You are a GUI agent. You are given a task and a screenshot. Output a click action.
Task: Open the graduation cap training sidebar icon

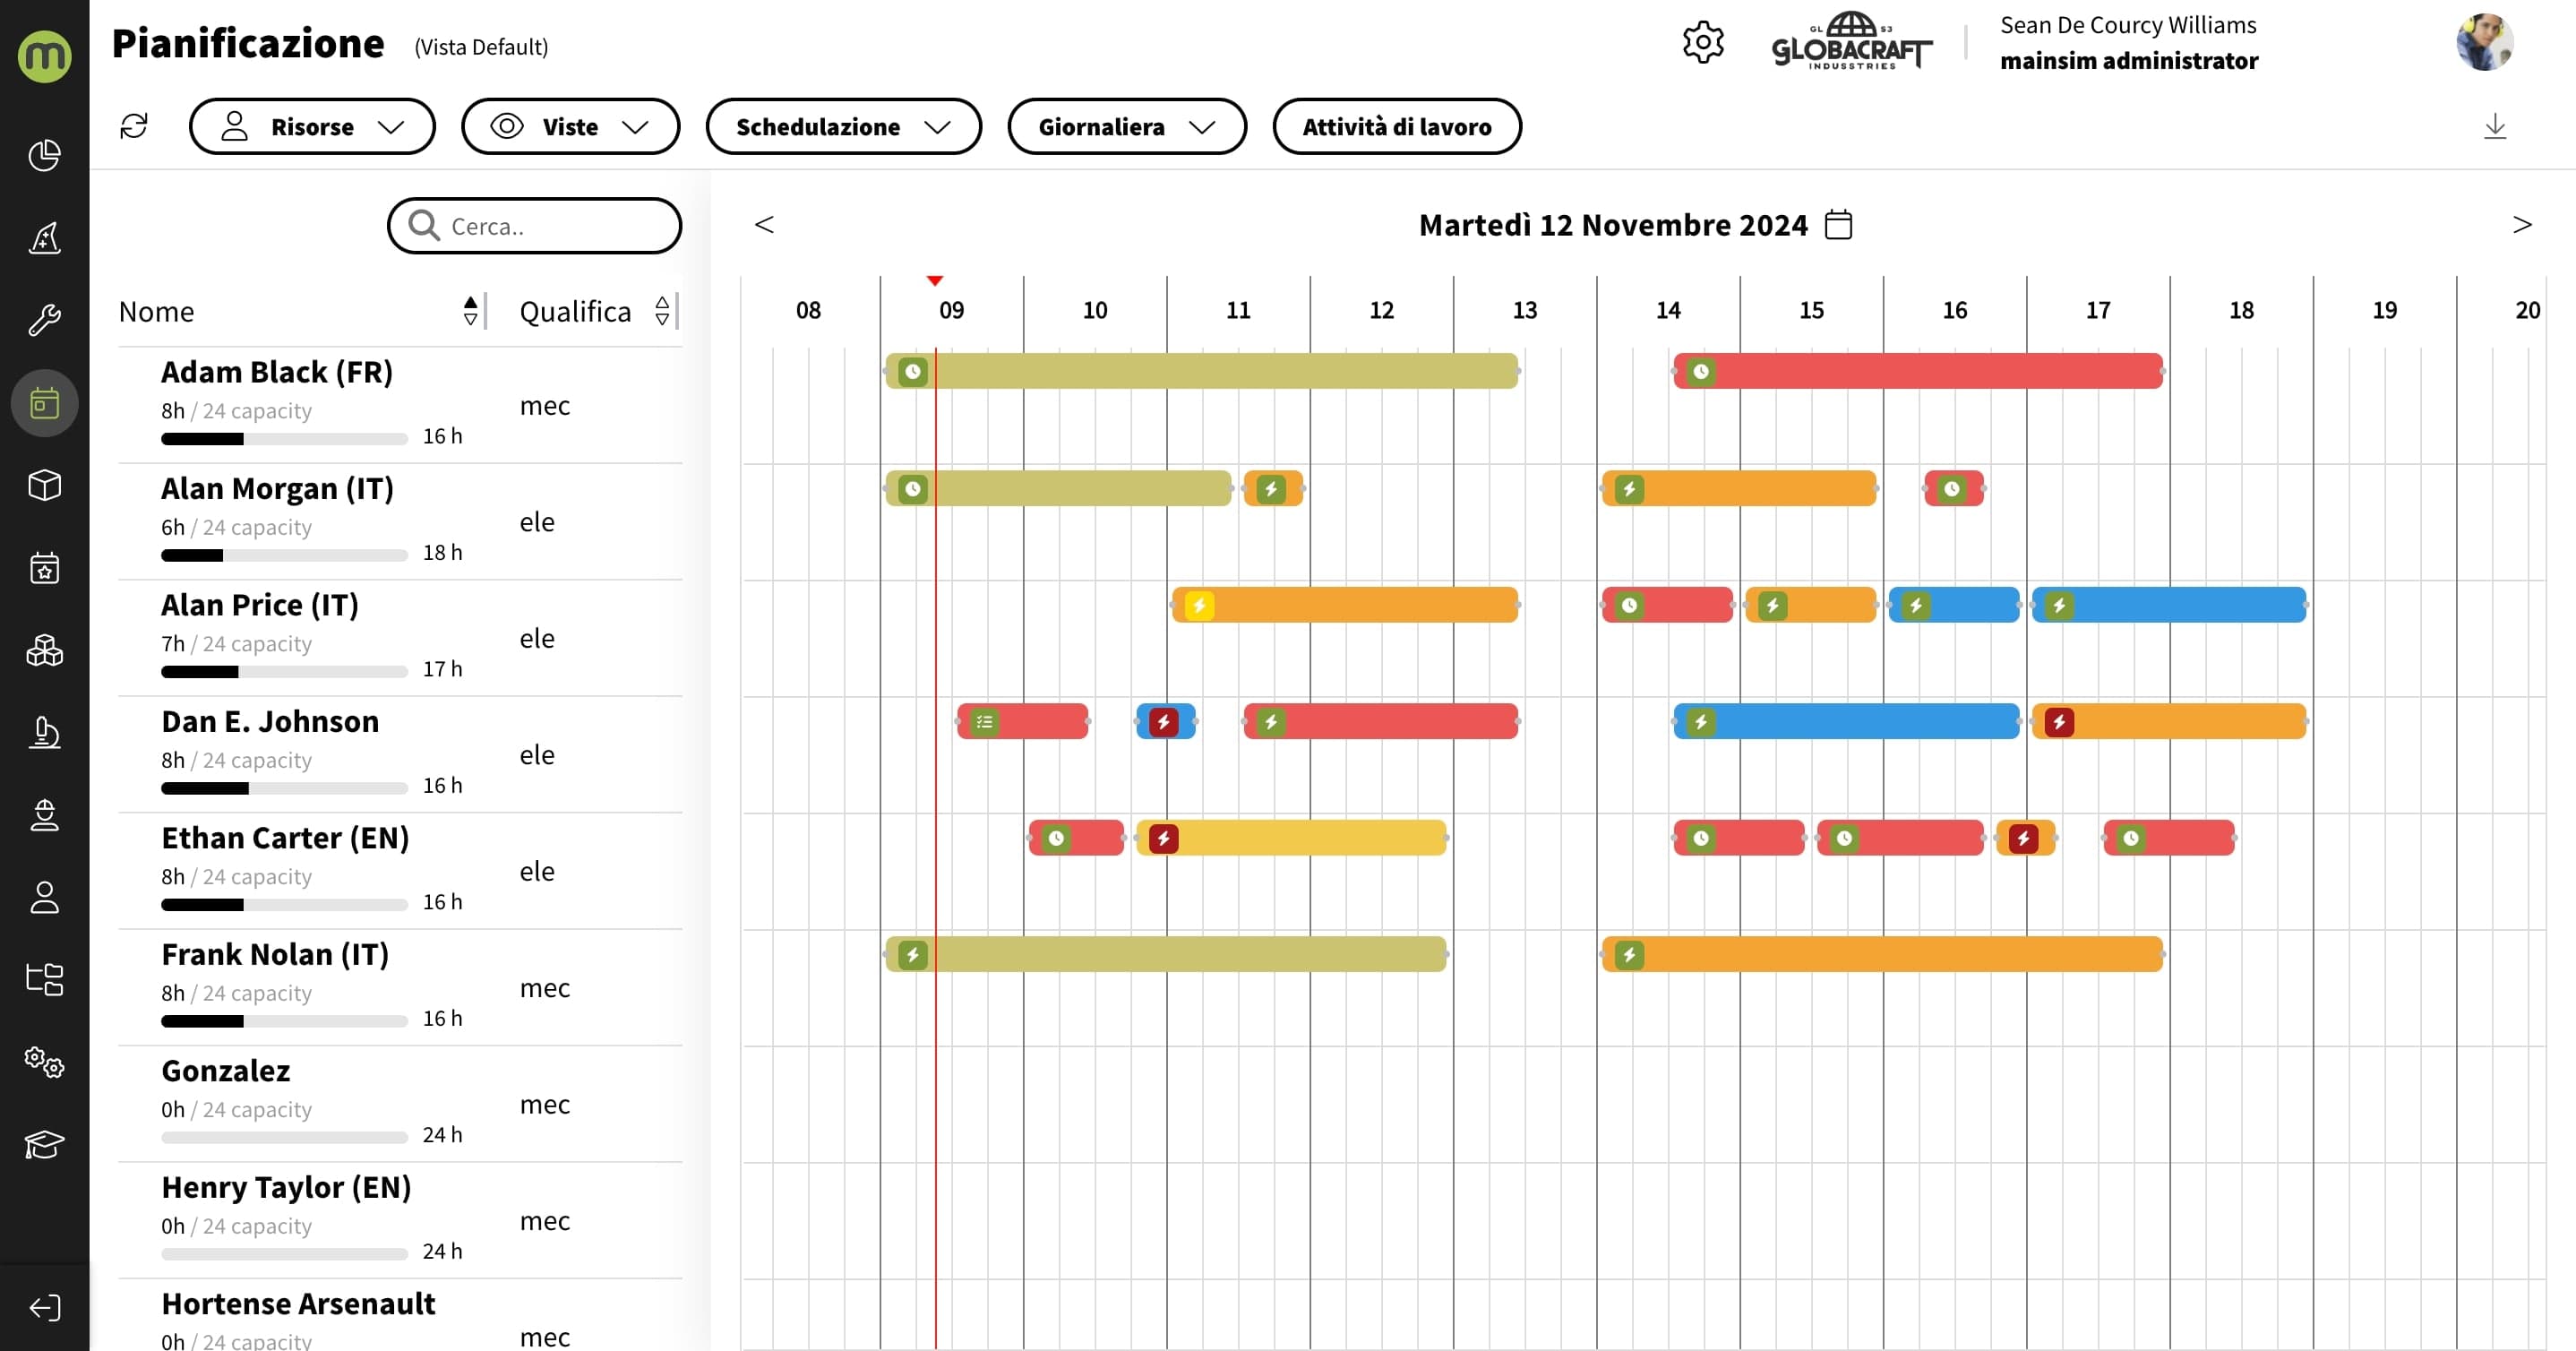[44, 1143]
